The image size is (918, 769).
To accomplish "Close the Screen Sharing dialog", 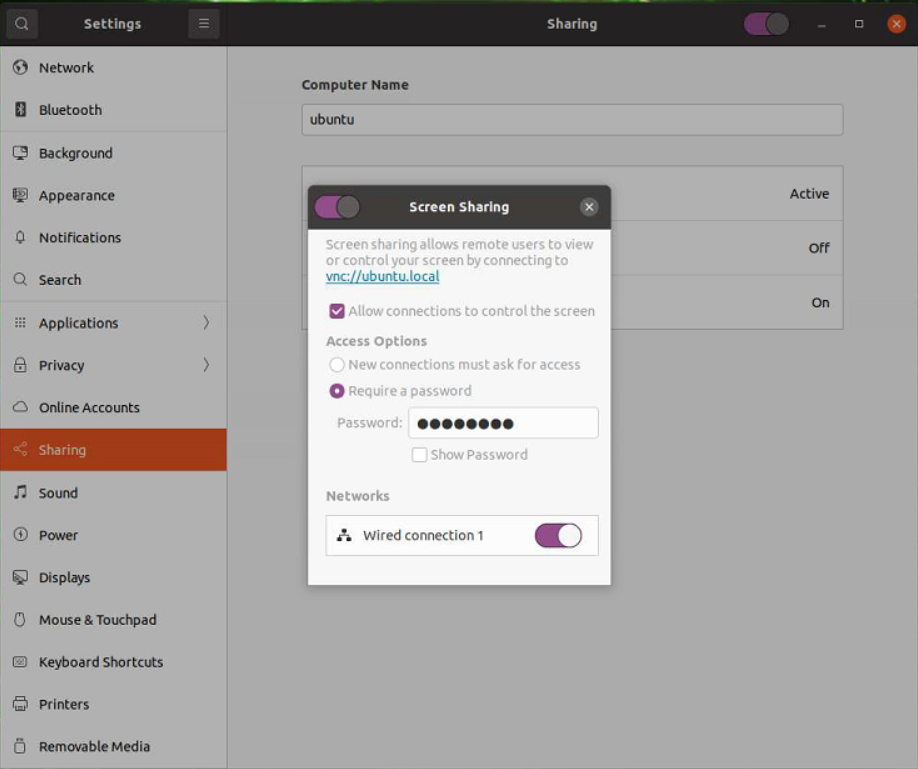I will click(x=589, y=207).
